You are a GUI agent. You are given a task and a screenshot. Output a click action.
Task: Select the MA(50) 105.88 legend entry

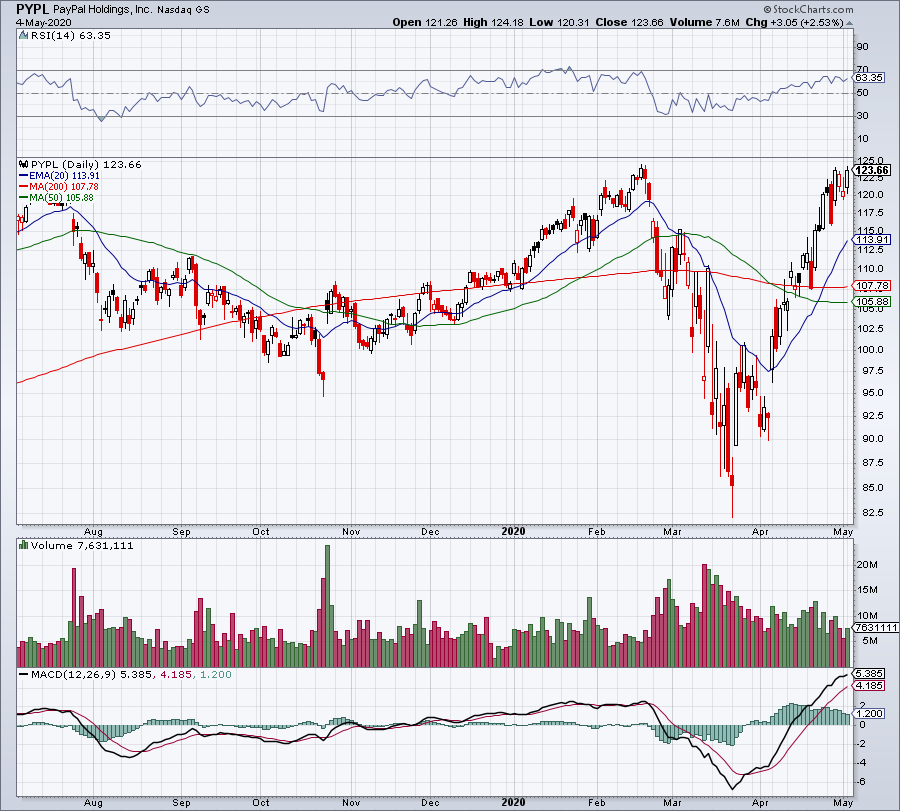tap(61, 197)
